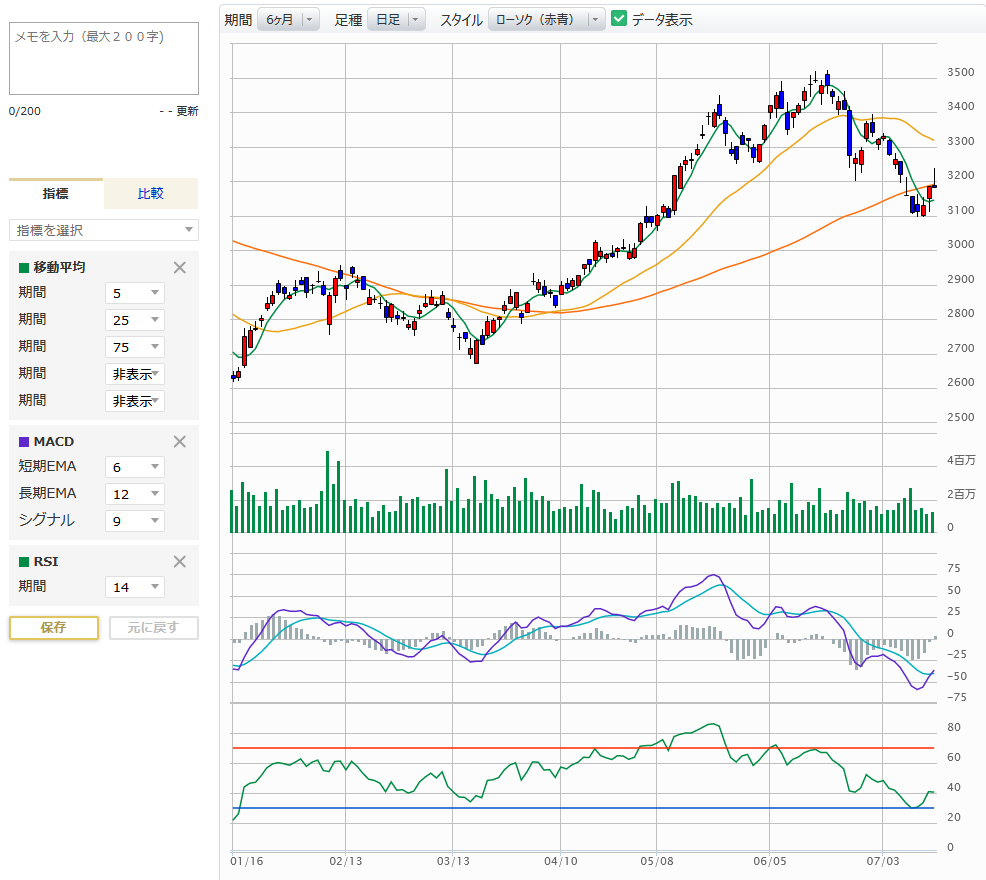Remove the 移動平均 indicator with X icon

click(180, 267)
